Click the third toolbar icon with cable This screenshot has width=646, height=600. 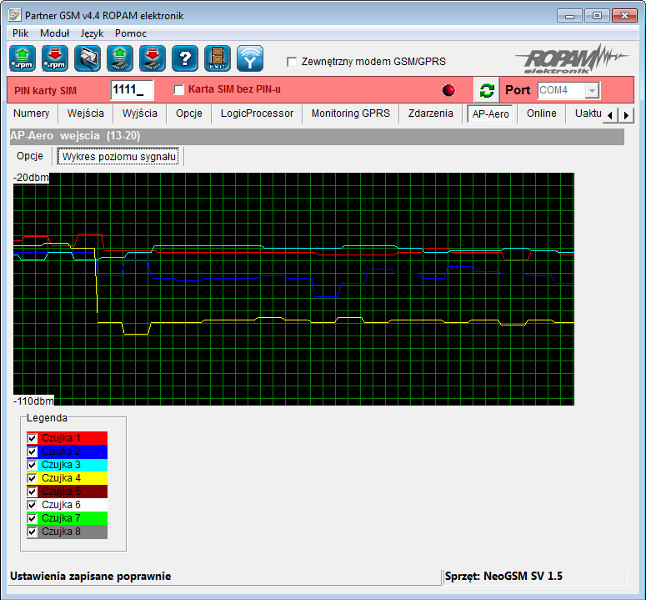point(88,58)
